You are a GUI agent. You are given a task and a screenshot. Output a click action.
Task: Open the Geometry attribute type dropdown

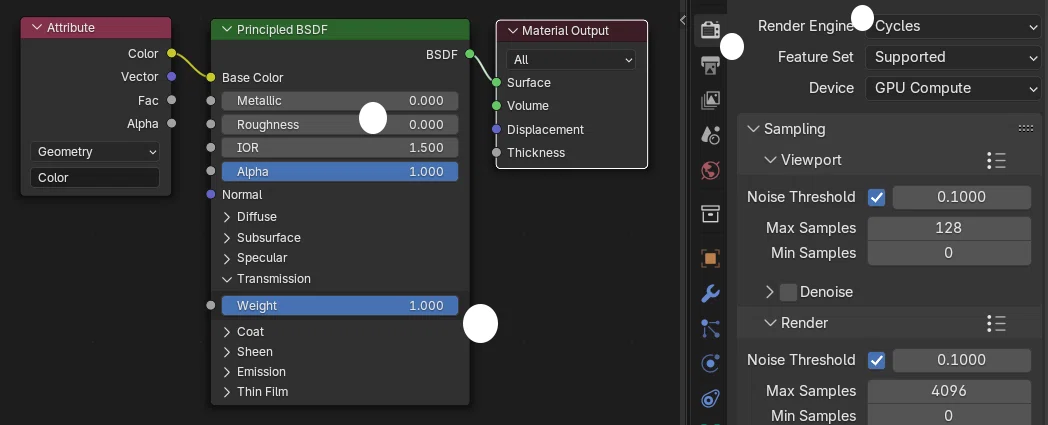pos(95,152)
